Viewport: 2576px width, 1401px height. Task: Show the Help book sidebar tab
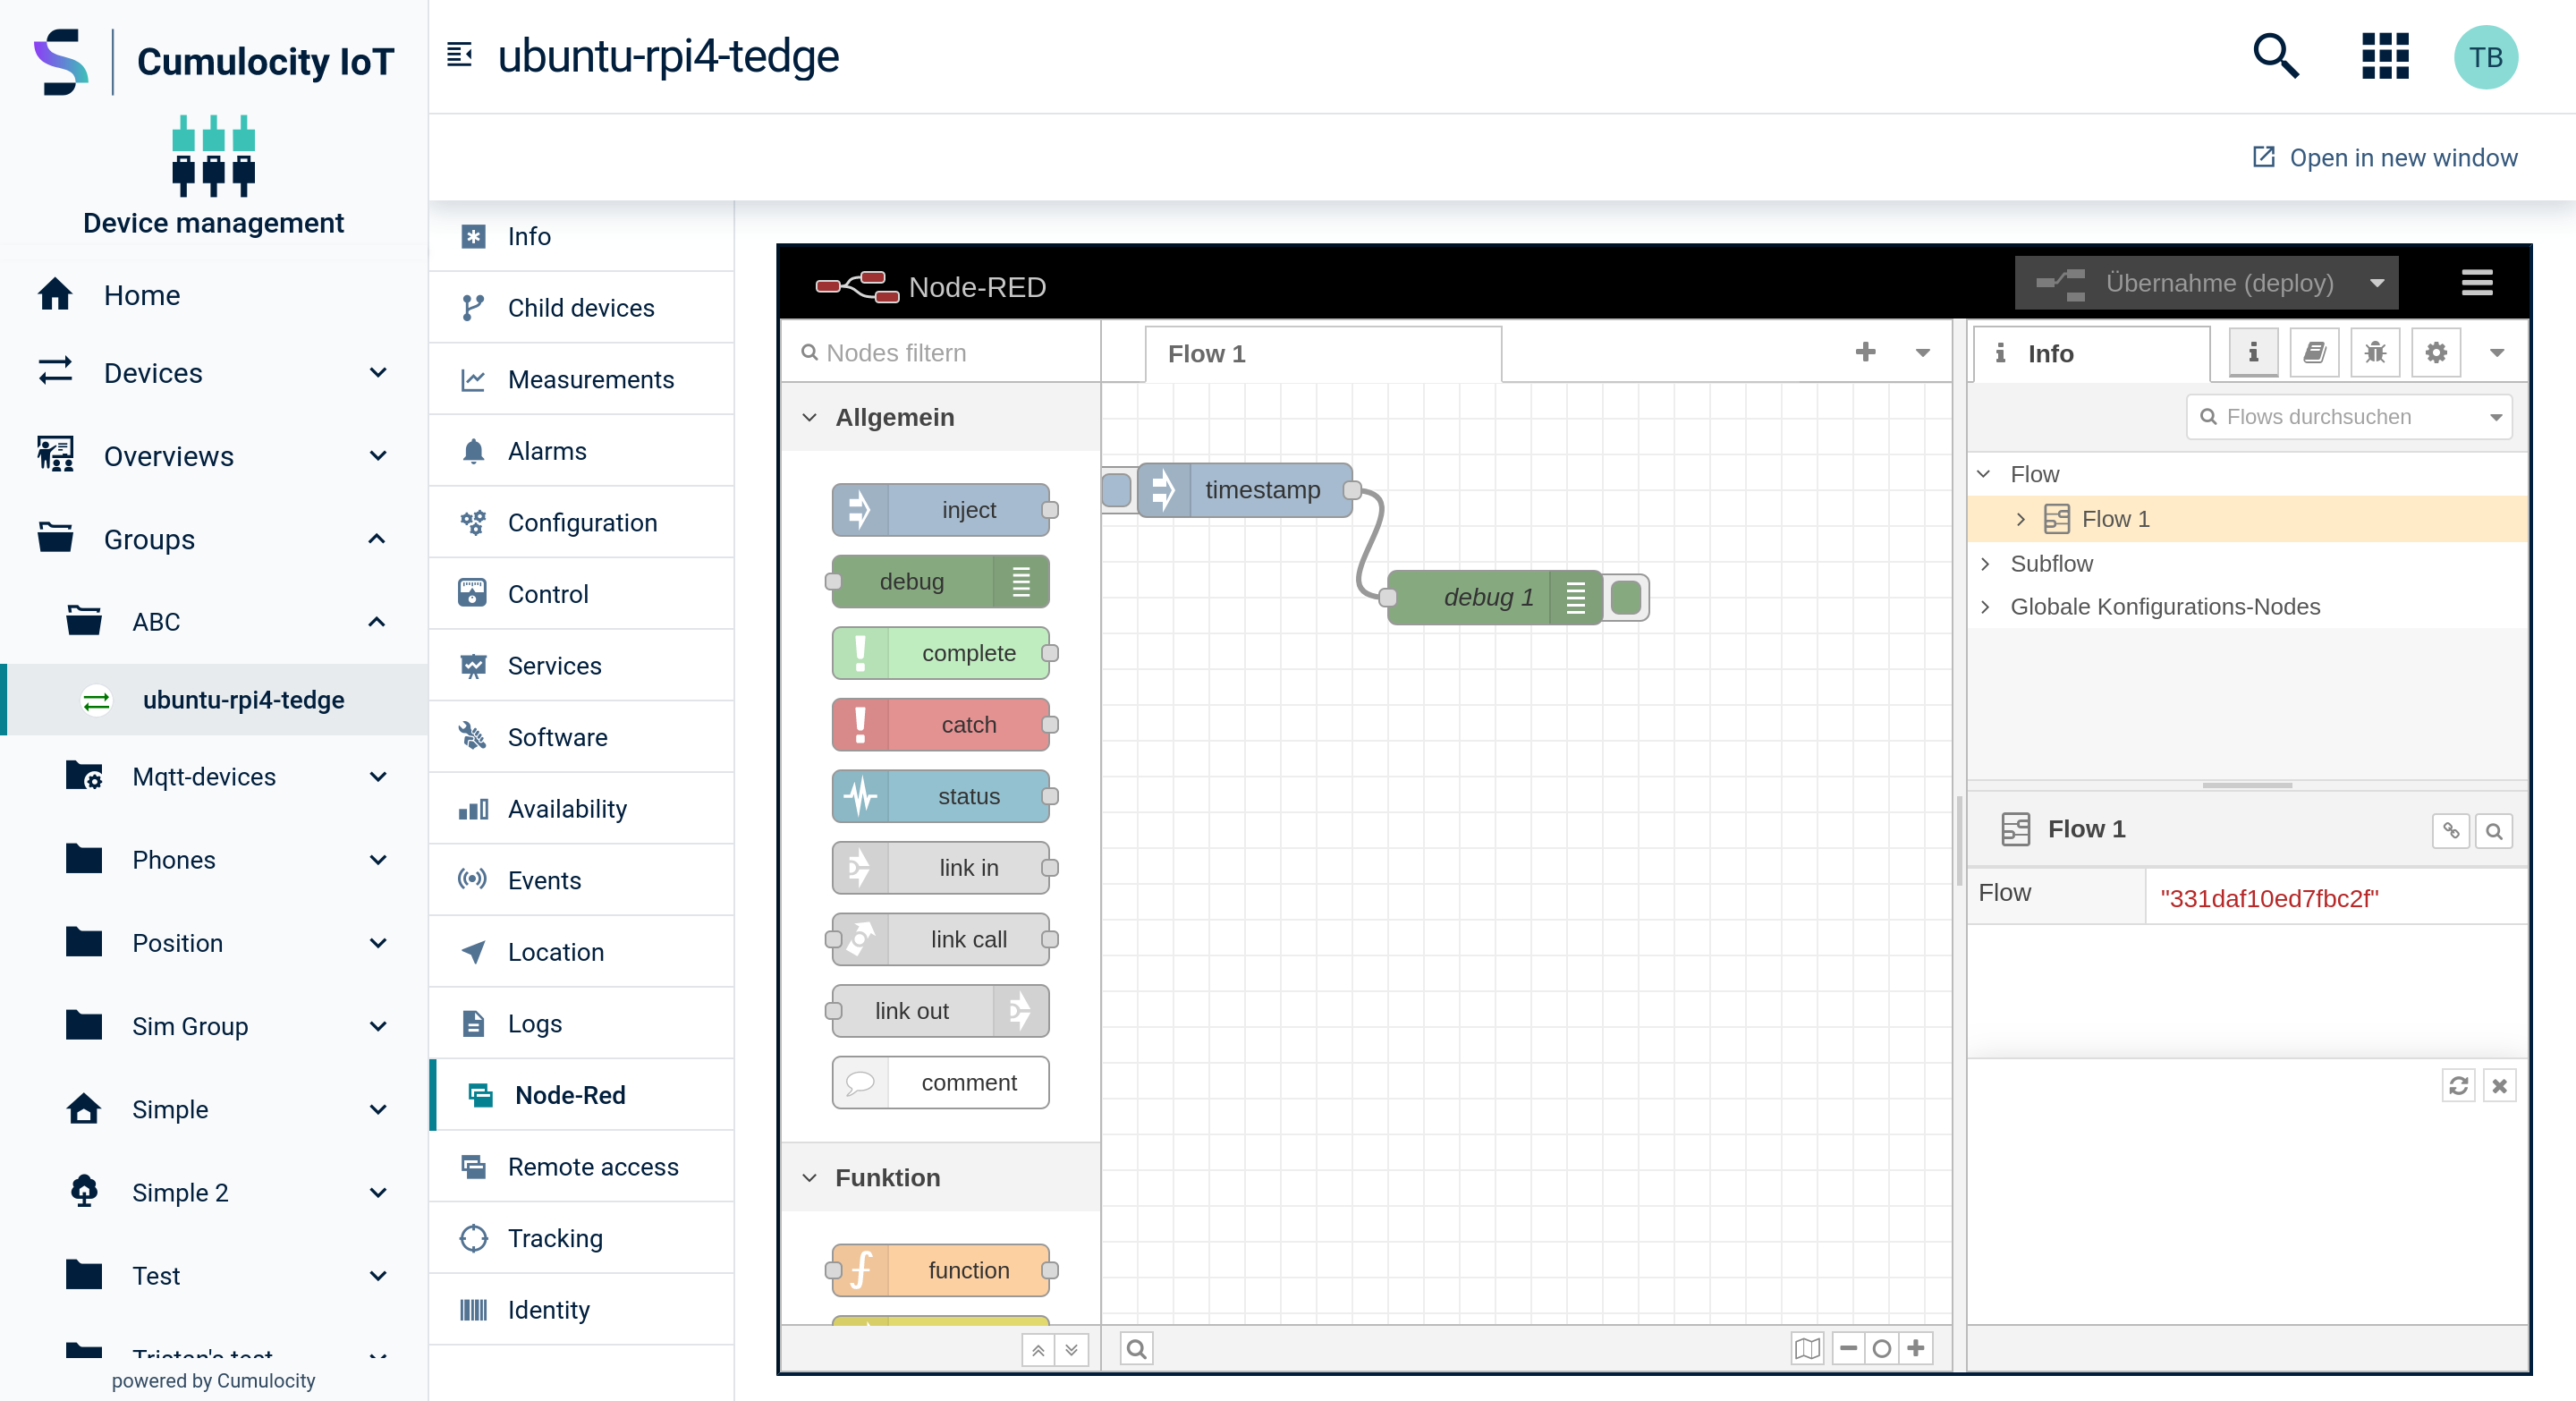(x=2314, y=353)
